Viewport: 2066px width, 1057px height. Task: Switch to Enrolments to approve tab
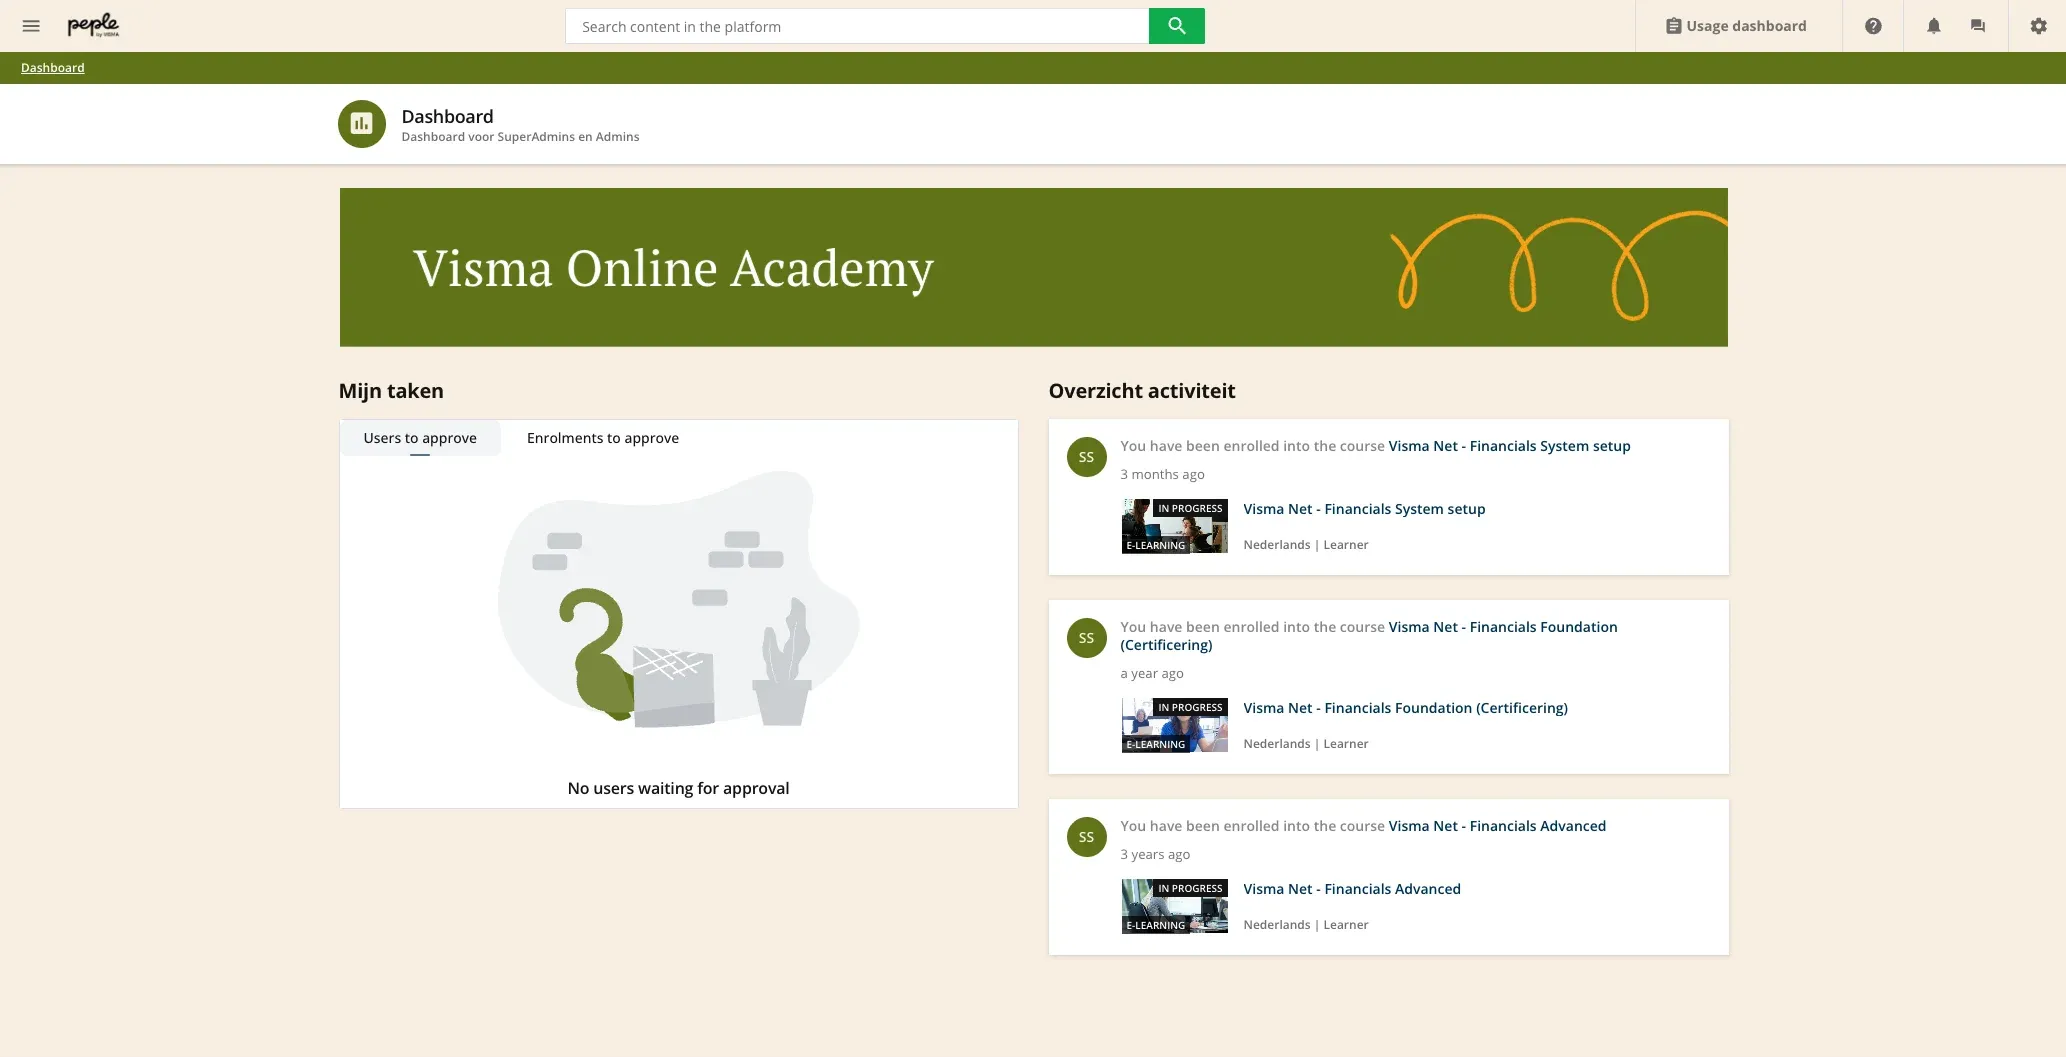click(x=602, y=438)
